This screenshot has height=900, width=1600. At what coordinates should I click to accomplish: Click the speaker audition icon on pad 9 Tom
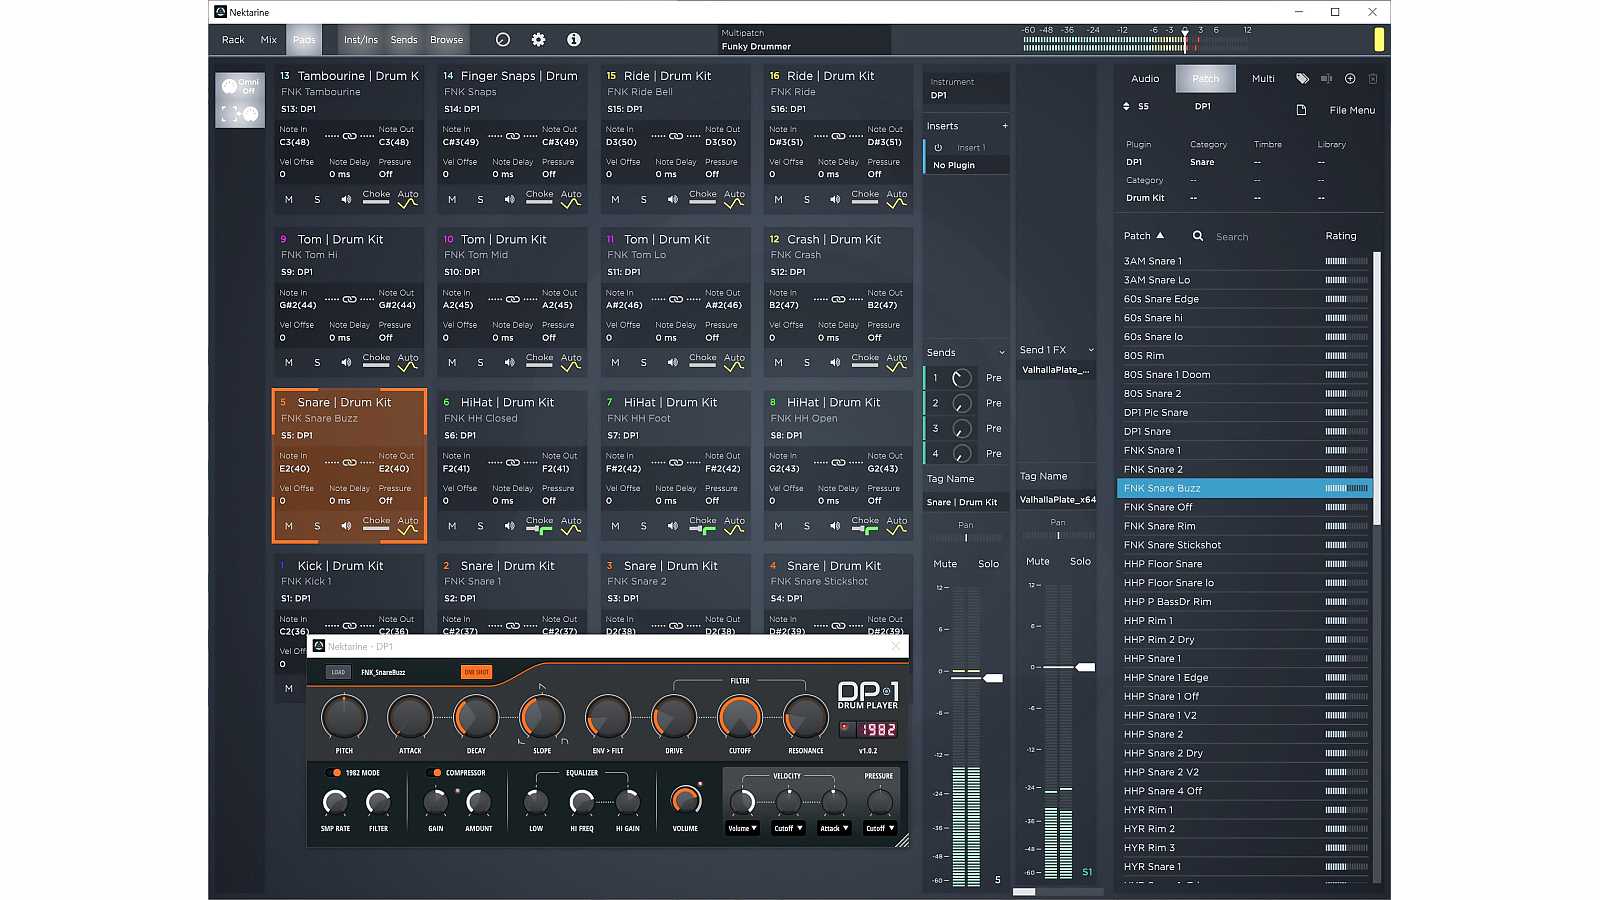(346, 363)
